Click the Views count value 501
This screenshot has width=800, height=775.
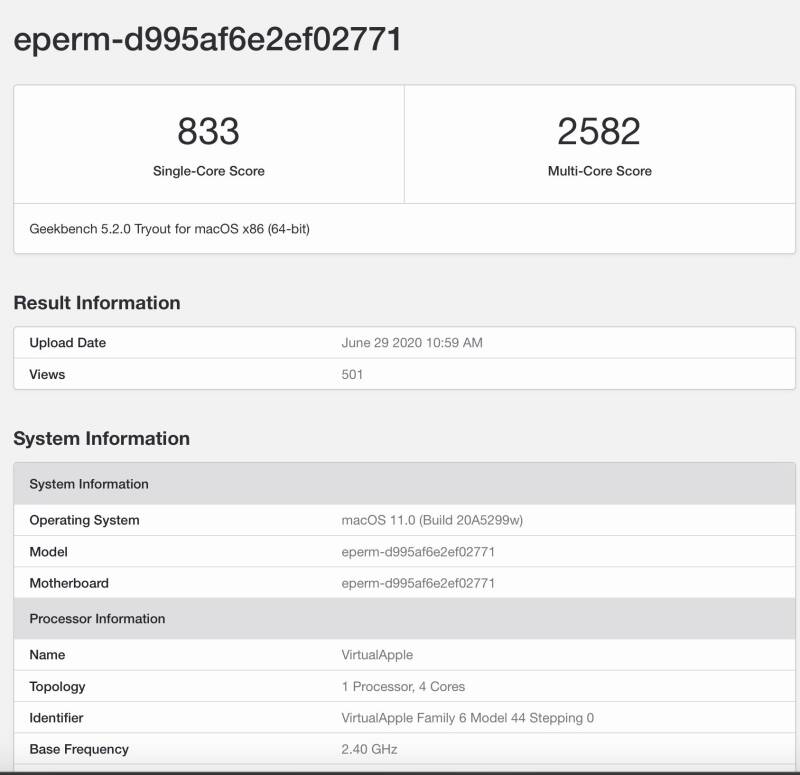point(352,374)
